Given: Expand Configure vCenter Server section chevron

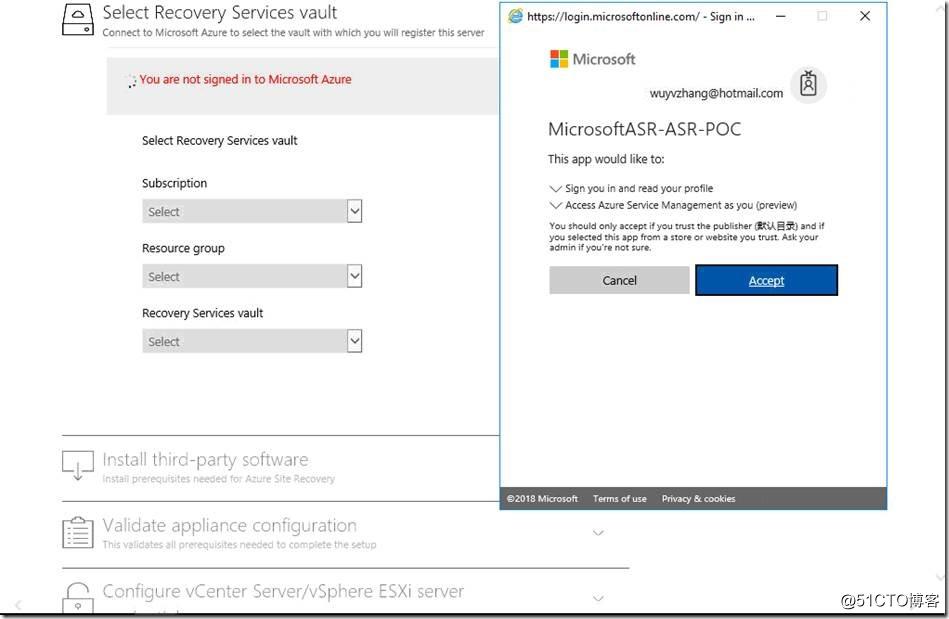Looking at the screenshot, I should 598,598.
